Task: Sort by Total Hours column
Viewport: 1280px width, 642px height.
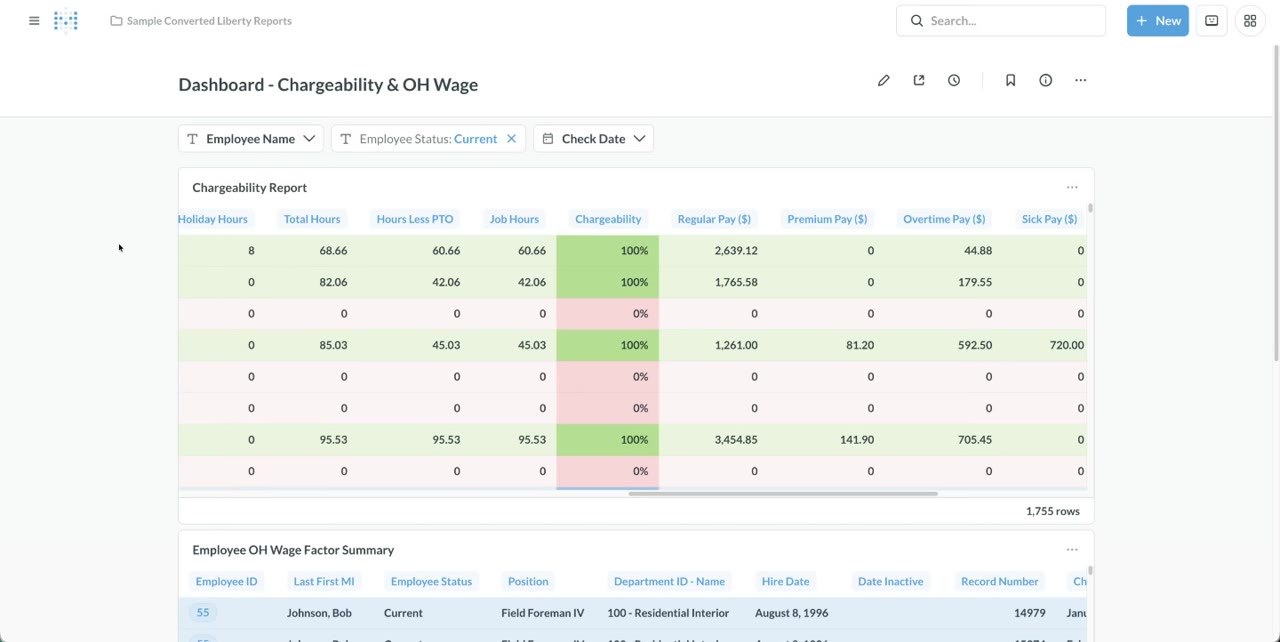Action: tap(312, 219)
